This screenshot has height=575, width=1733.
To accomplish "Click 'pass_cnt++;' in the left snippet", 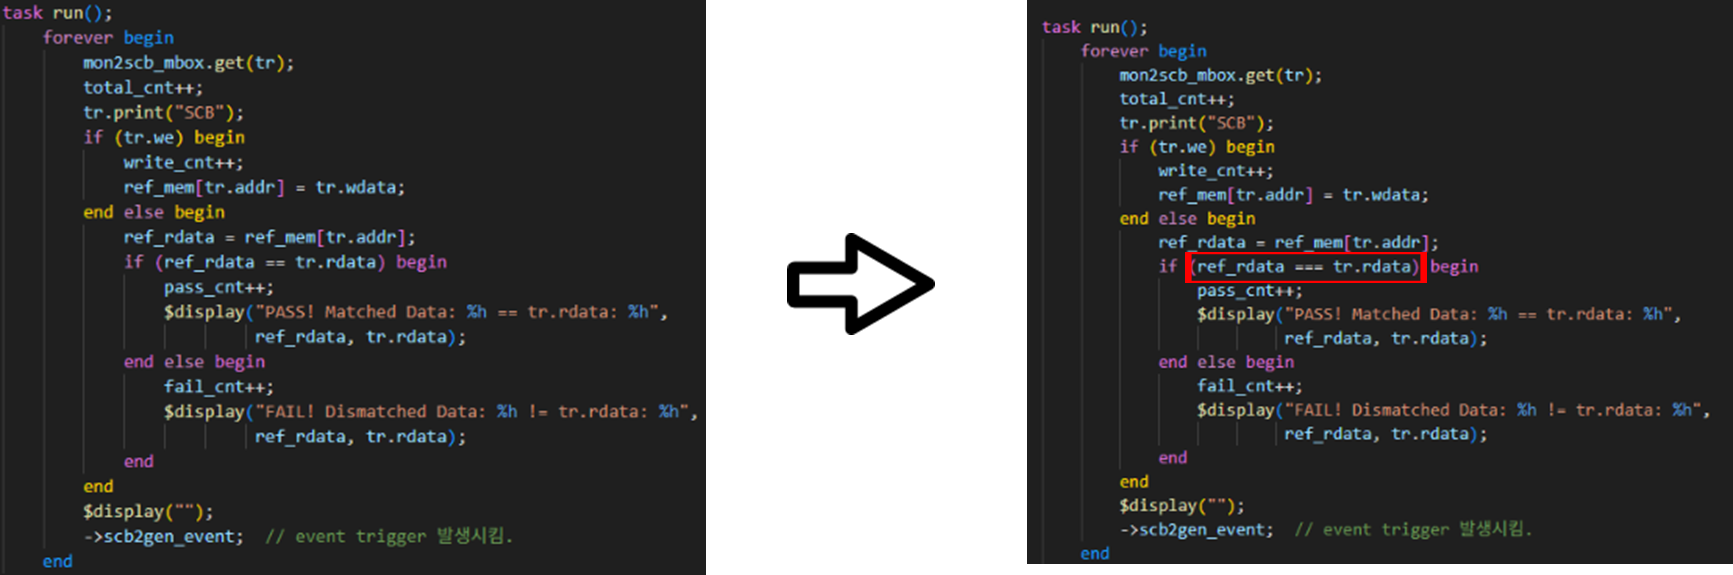I will 218,287.
